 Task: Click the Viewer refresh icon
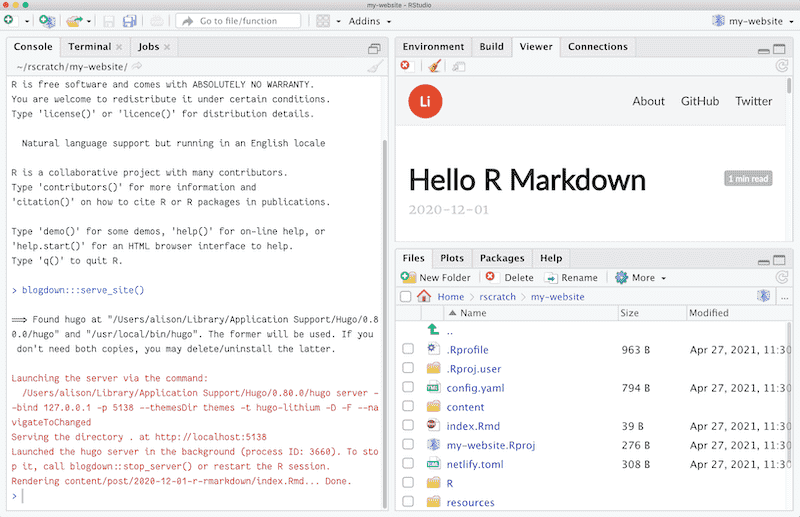782,66
